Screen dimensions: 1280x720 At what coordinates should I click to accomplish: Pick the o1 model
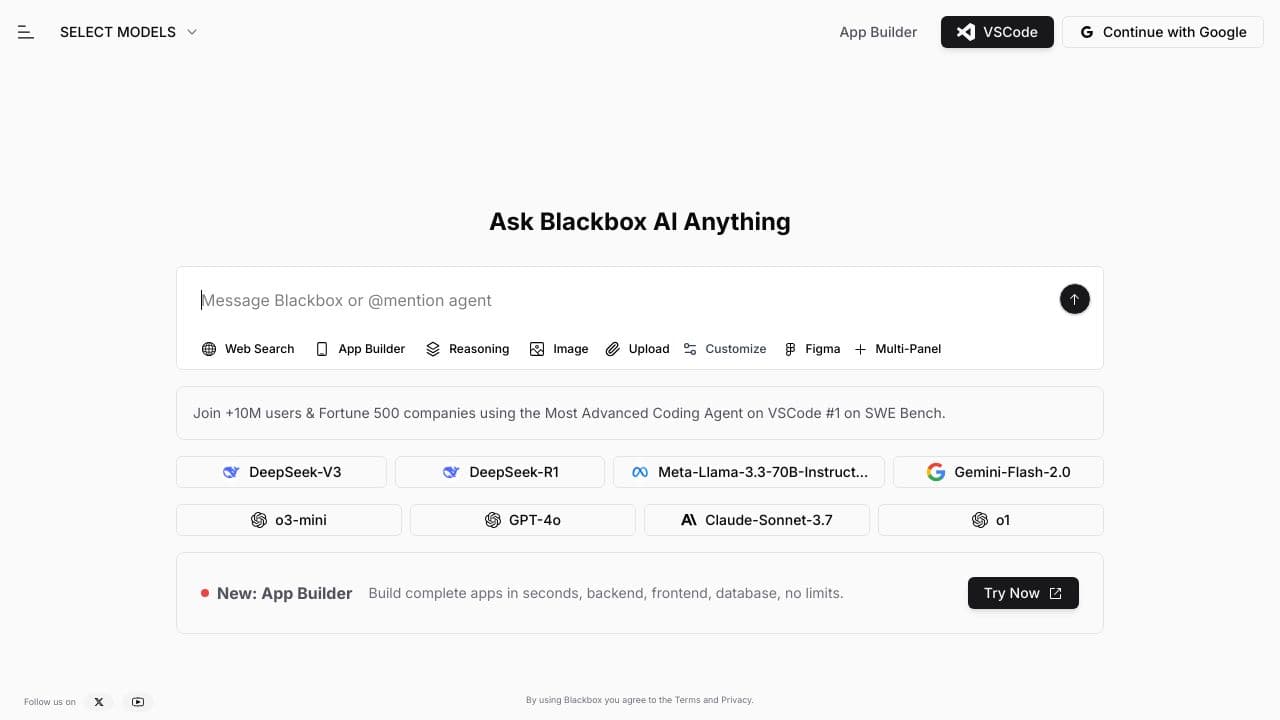[991, 520]
